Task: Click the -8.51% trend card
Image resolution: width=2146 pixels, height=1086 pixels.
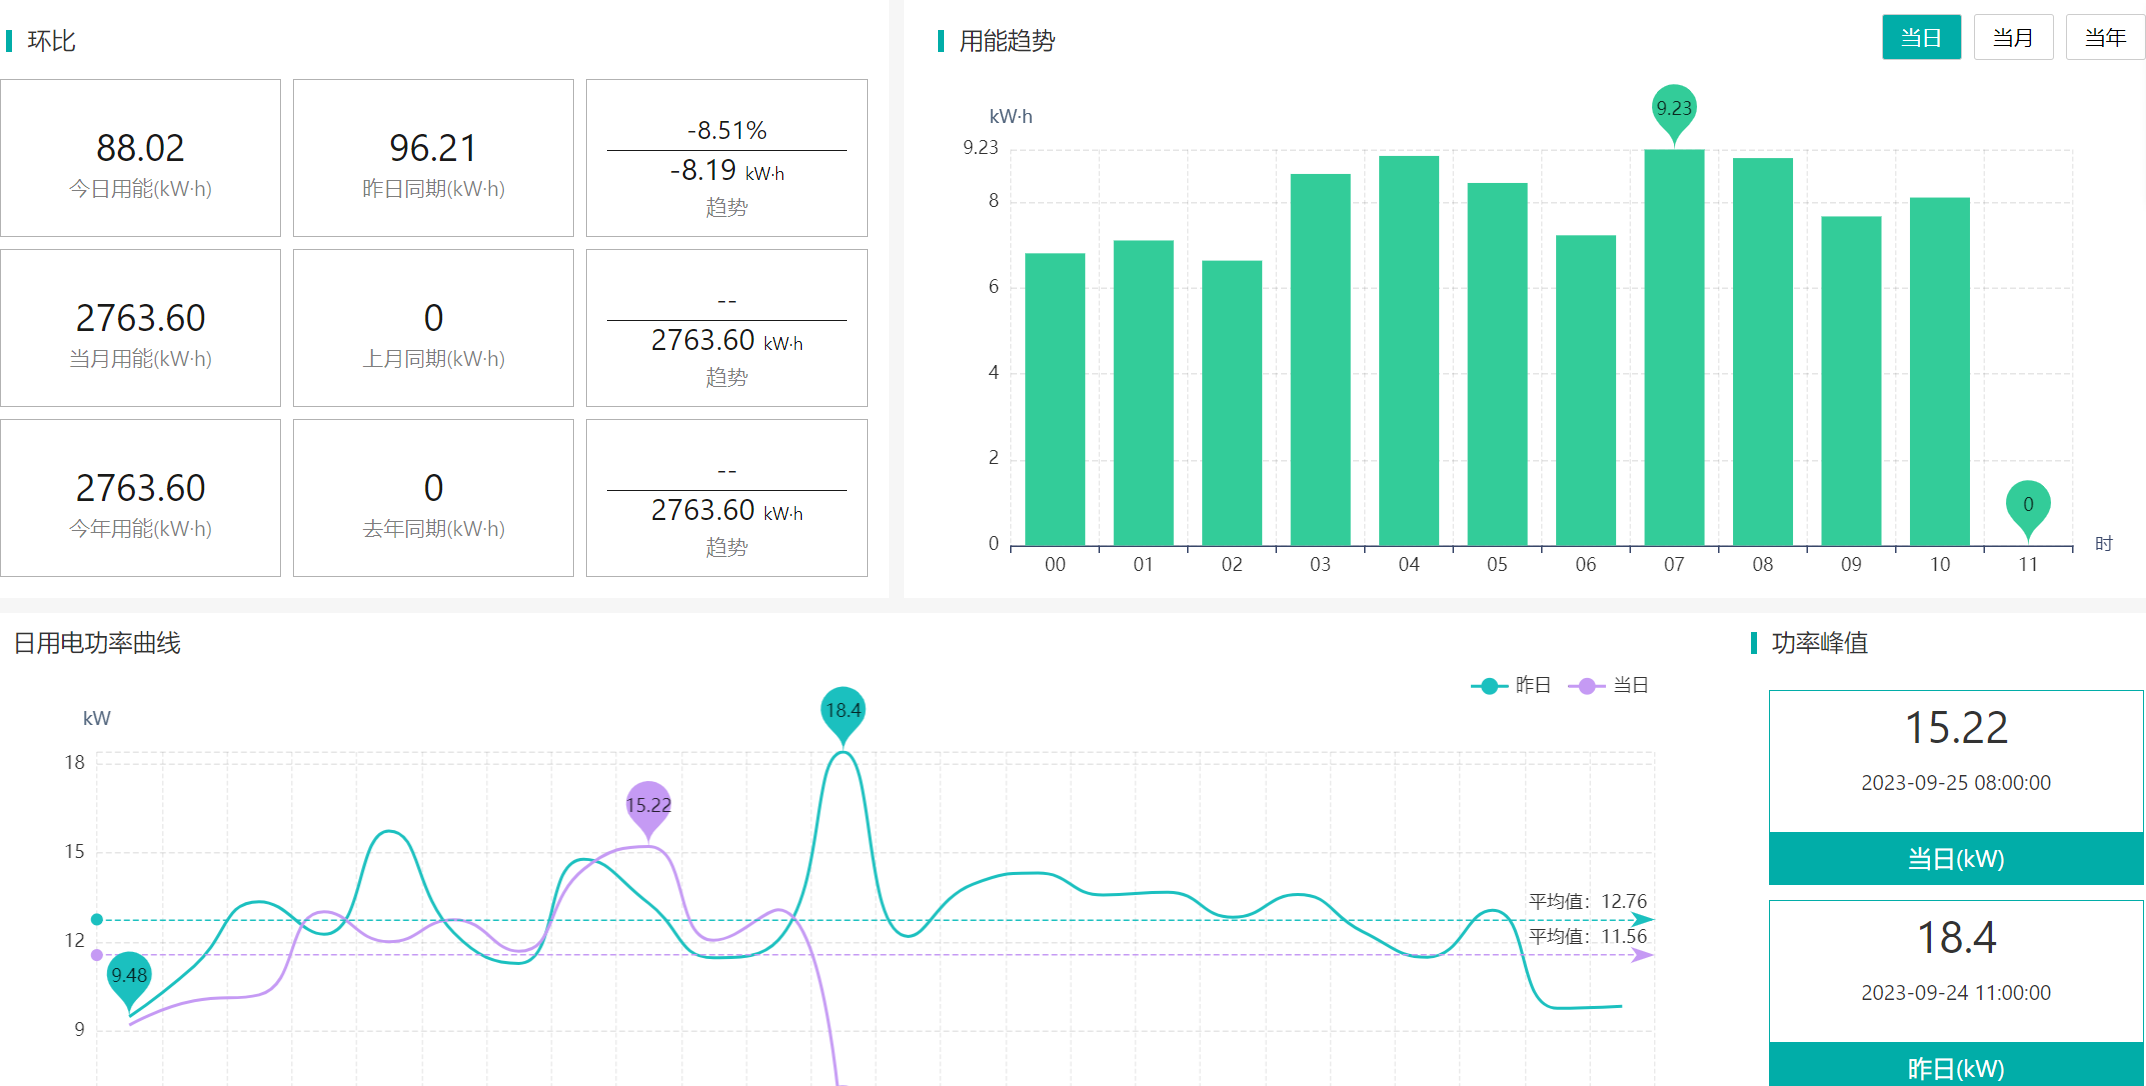Action: tap(726, 158)
